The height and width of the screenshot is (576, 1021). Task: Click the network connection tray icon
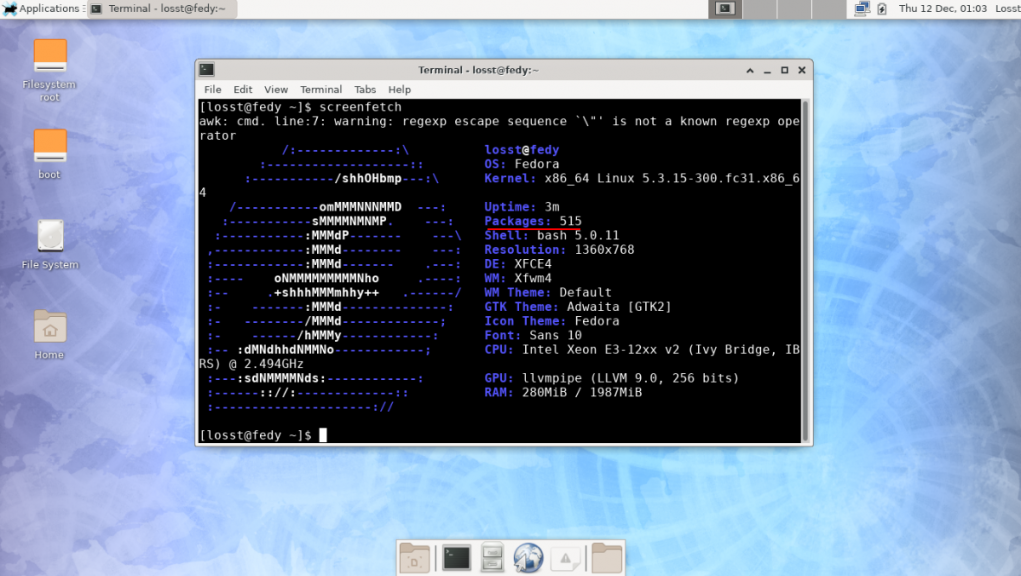(862, 8)
